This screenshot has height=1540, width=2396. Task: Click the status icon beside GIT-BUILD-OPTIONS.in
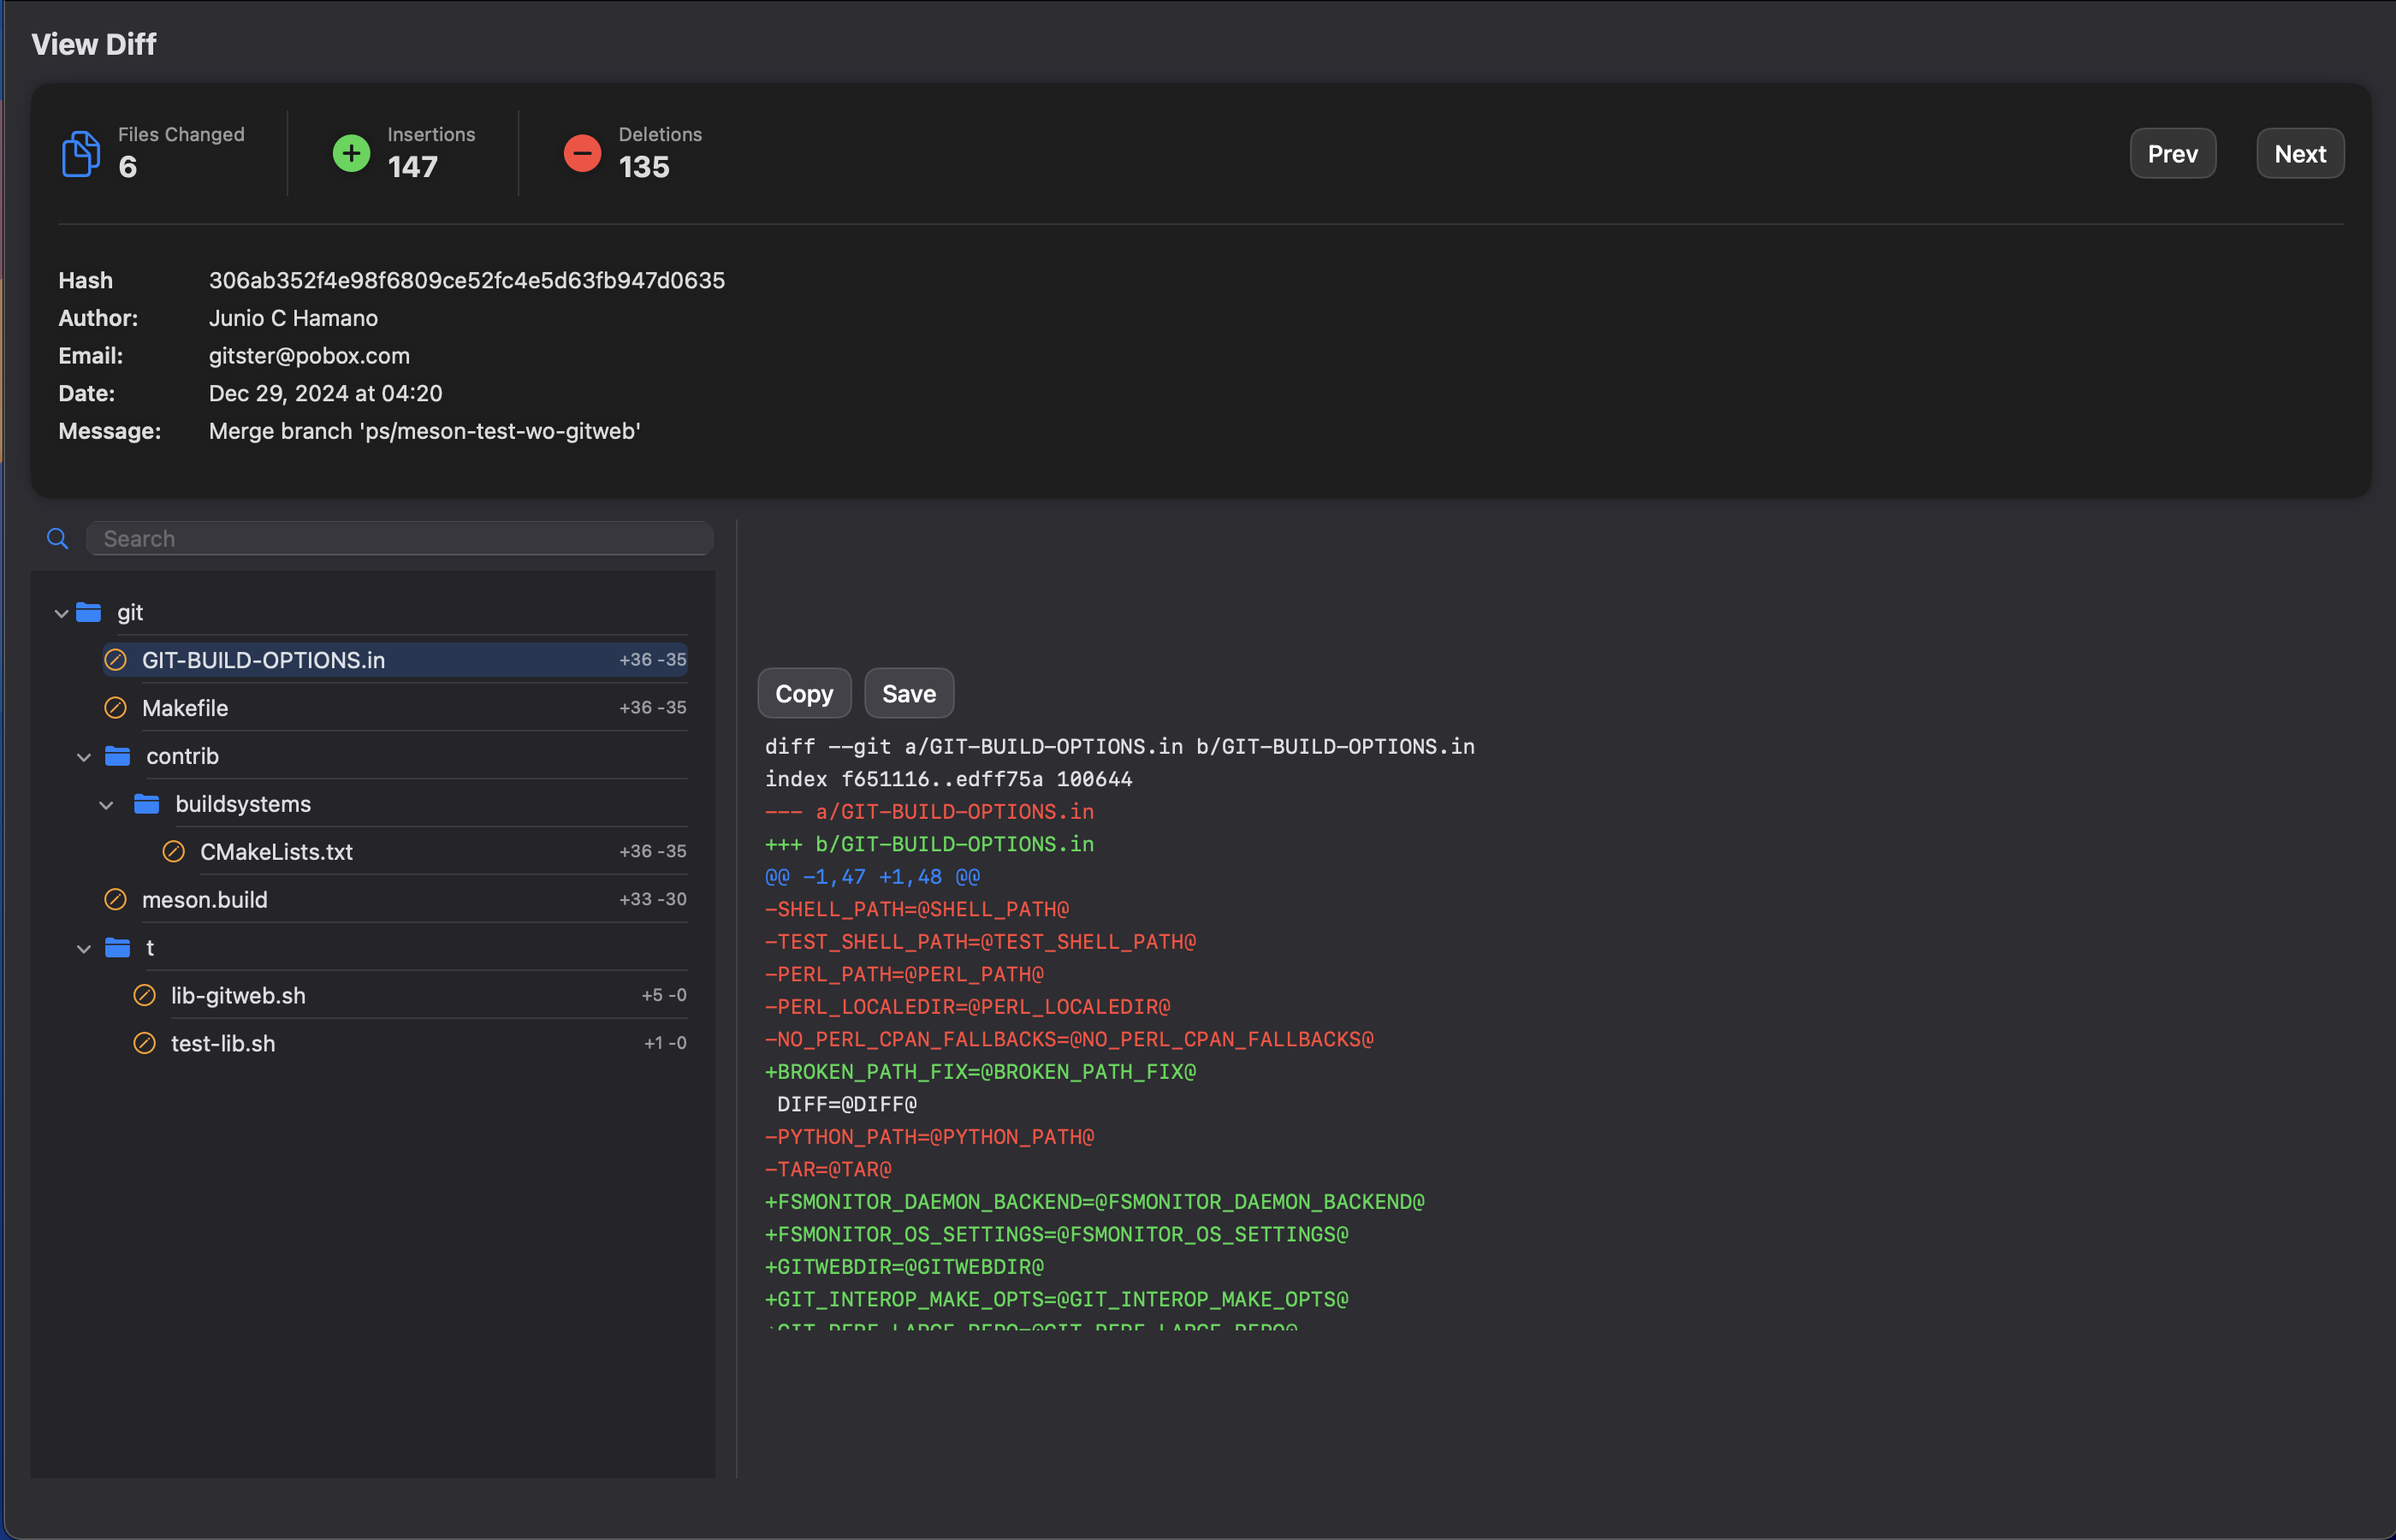point(116,659)
